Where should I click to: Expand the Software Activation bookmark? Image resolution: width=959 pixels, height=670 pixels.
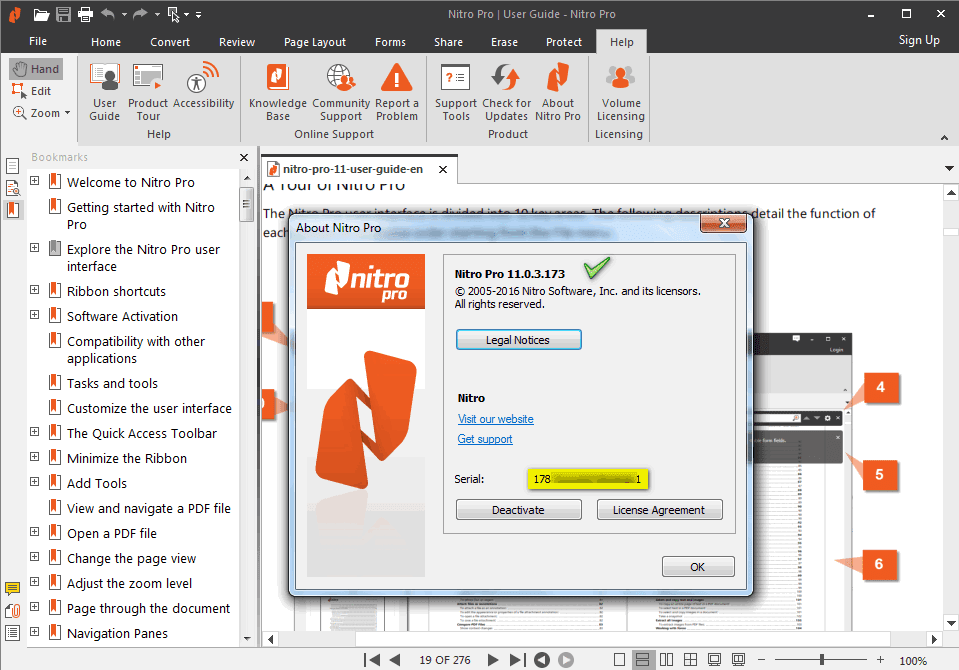click(x=35, y=315)
